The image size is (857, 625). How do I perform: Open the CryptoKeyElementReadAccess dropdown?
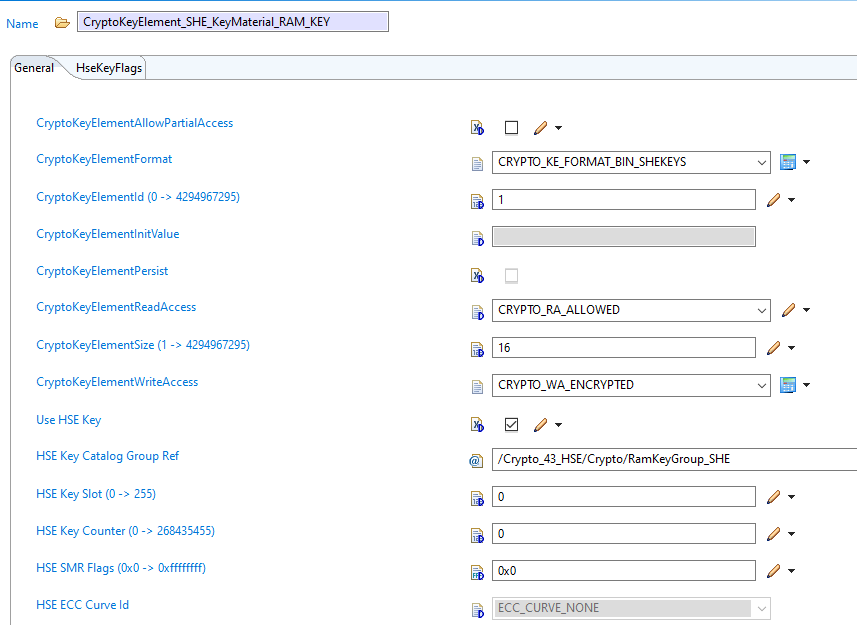click(x=762, y=310)
